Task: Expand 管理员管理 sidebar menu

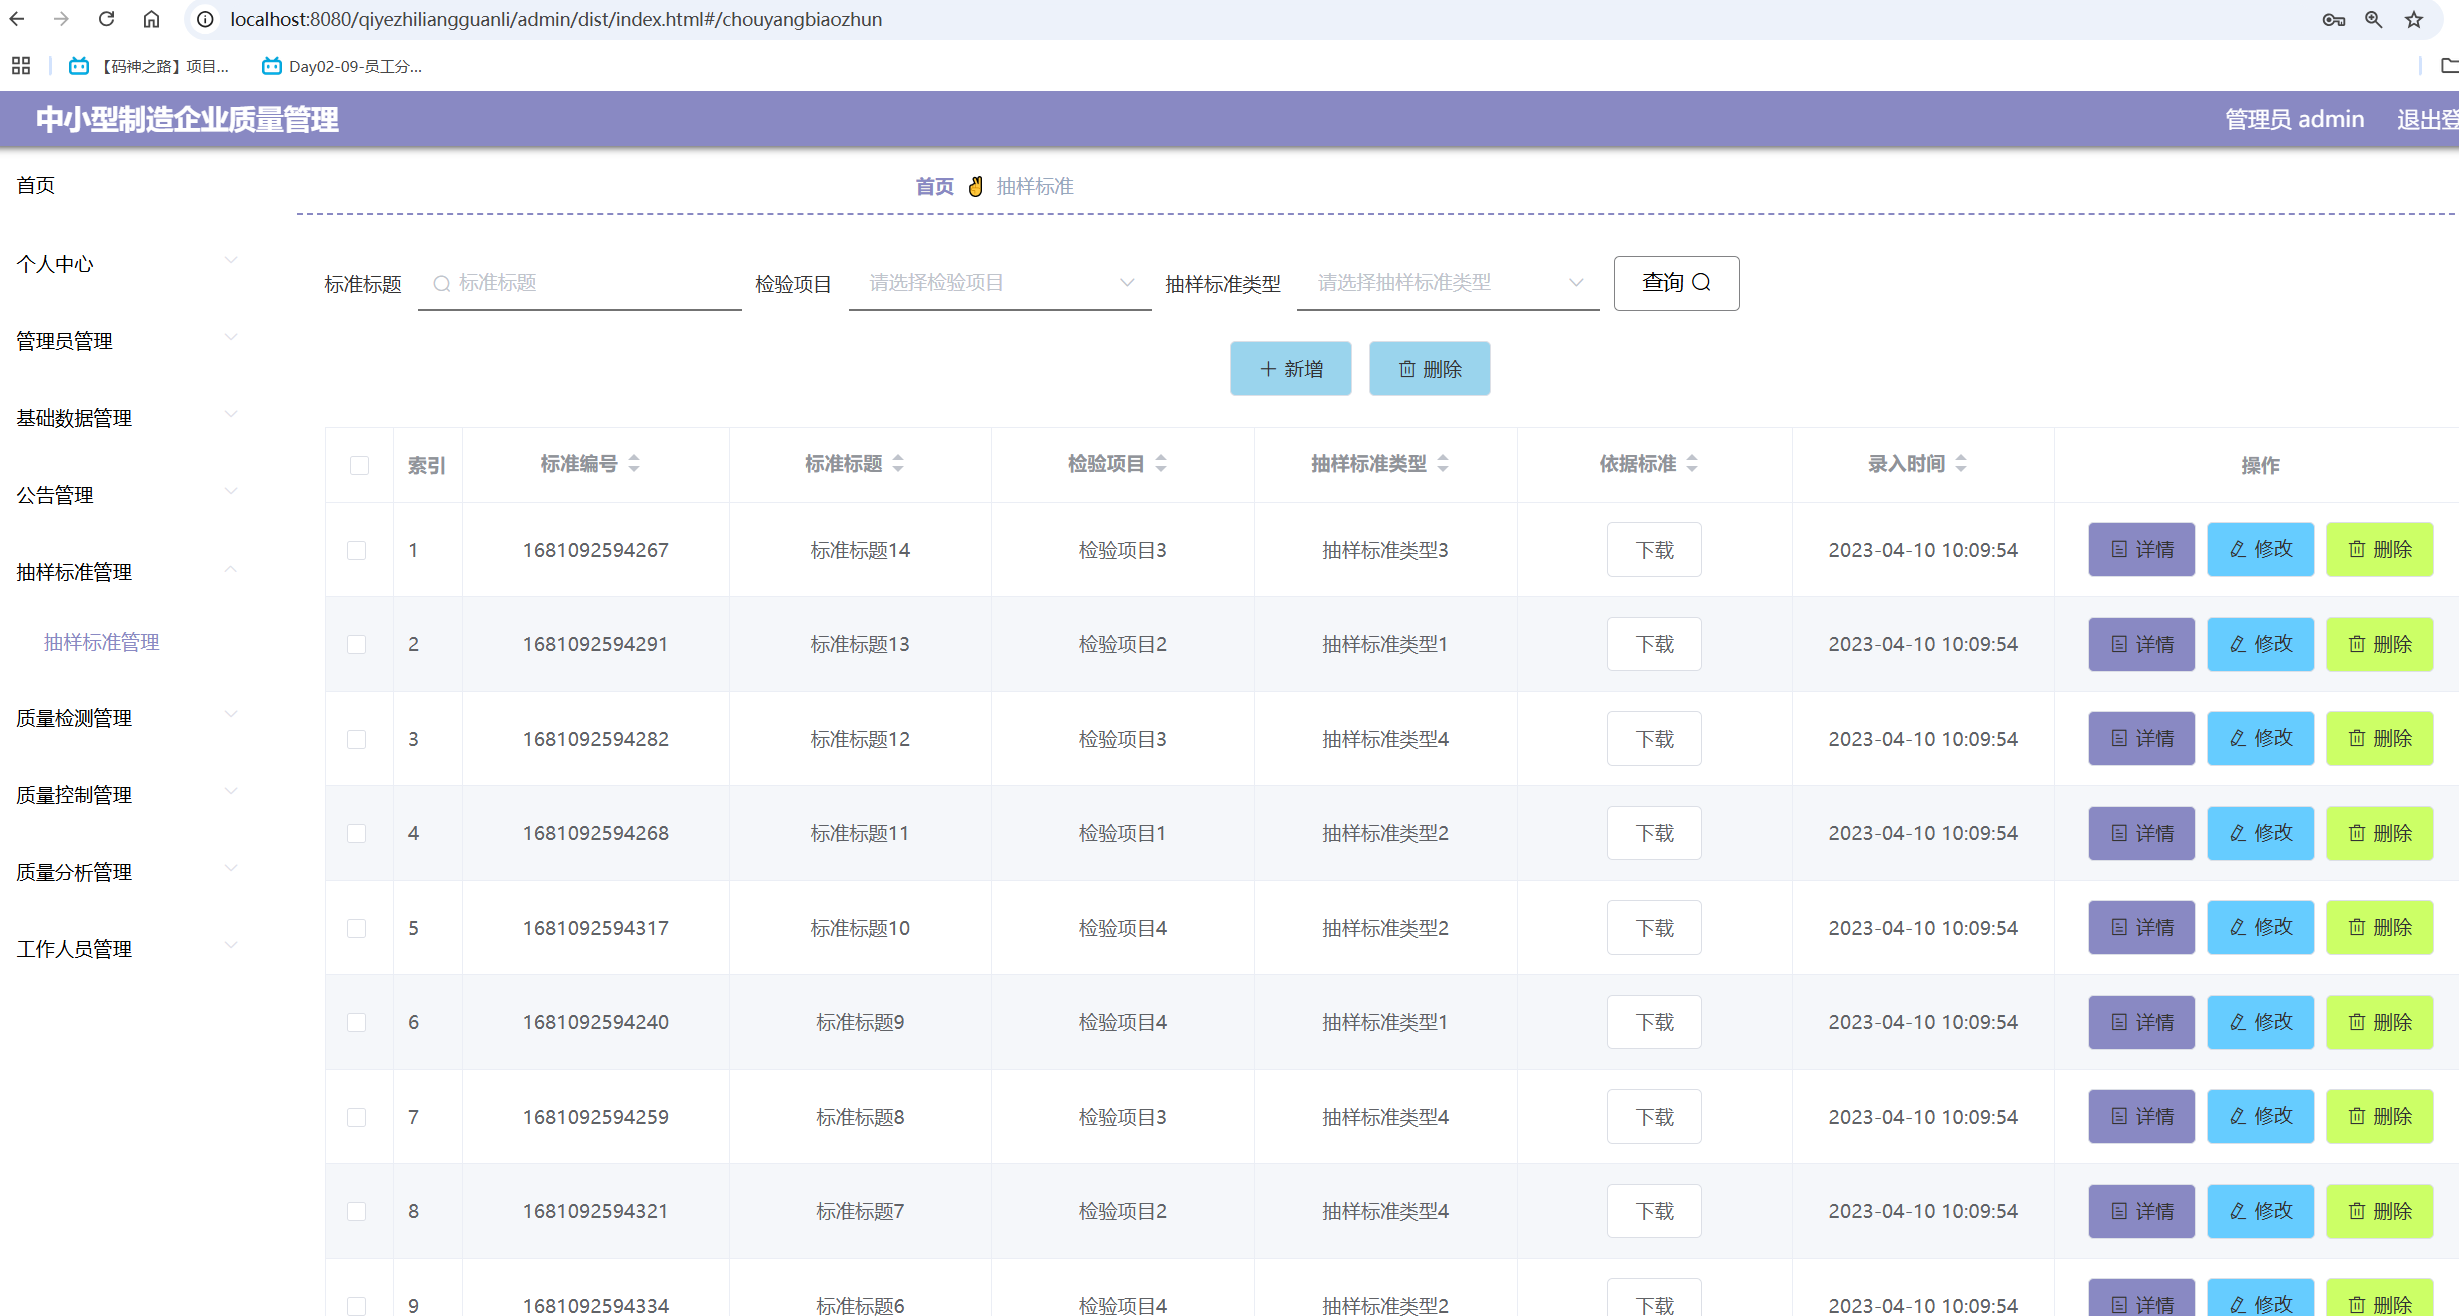Action: pyautogui.click(x=126, y=340)
